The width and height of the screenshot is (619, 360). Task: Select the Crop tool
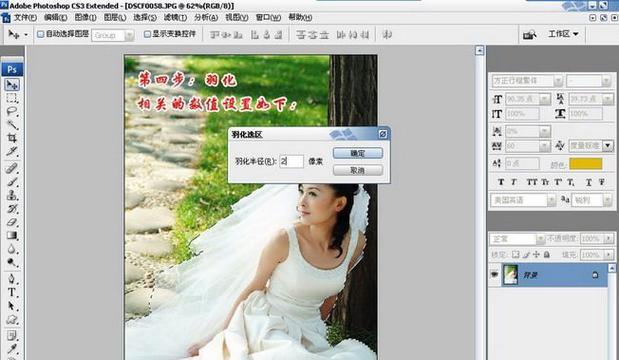coord(12,138)
